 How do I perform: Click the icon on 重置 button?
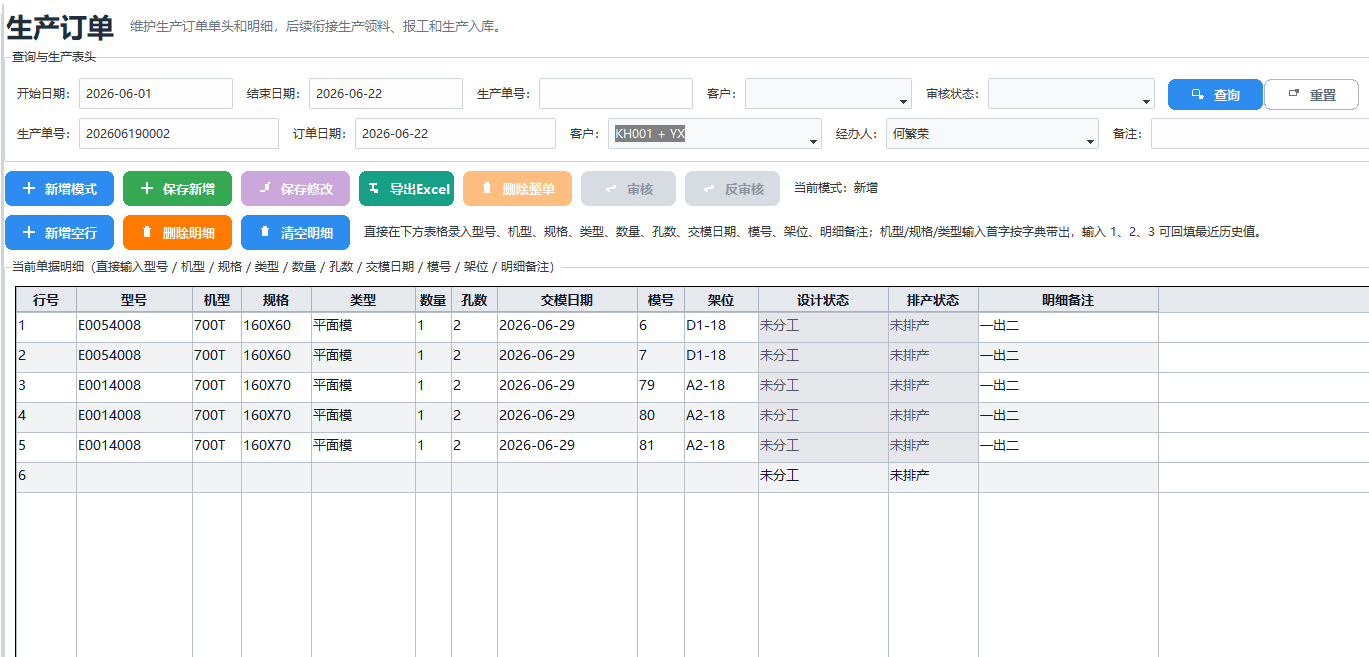pyautogui.click(x=1294, y=94)
